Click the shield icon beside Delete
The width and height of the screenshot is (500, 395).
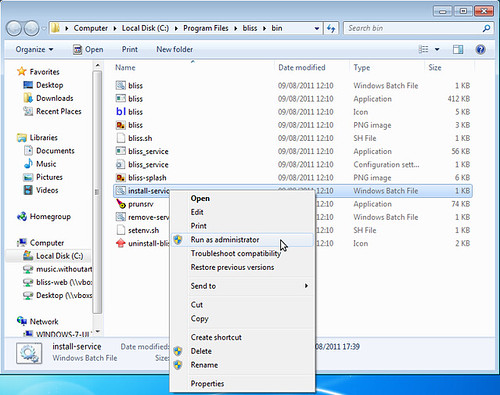pos(178,351)
